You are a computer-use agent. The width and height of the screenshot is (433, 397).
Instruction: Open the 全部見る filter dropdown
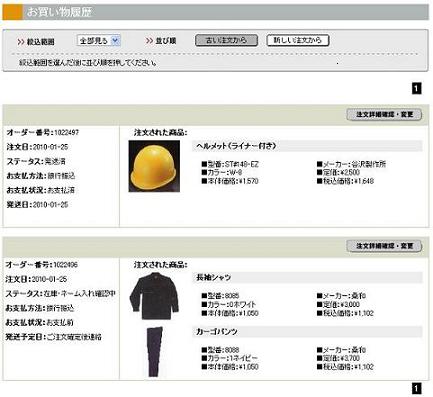pos(98,41)
